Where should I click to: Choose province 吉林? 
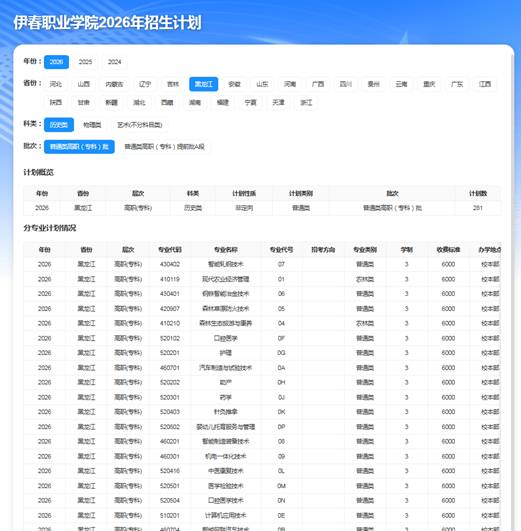173,84
